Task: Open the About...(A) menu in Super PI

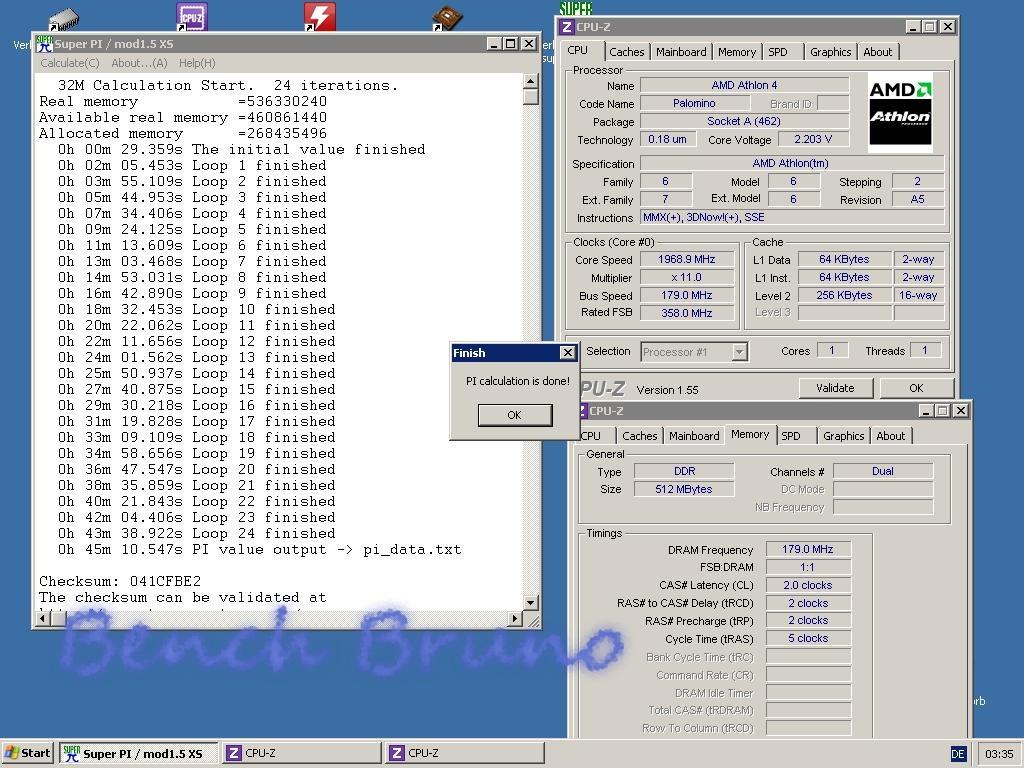Action: [x=139, y=63]
